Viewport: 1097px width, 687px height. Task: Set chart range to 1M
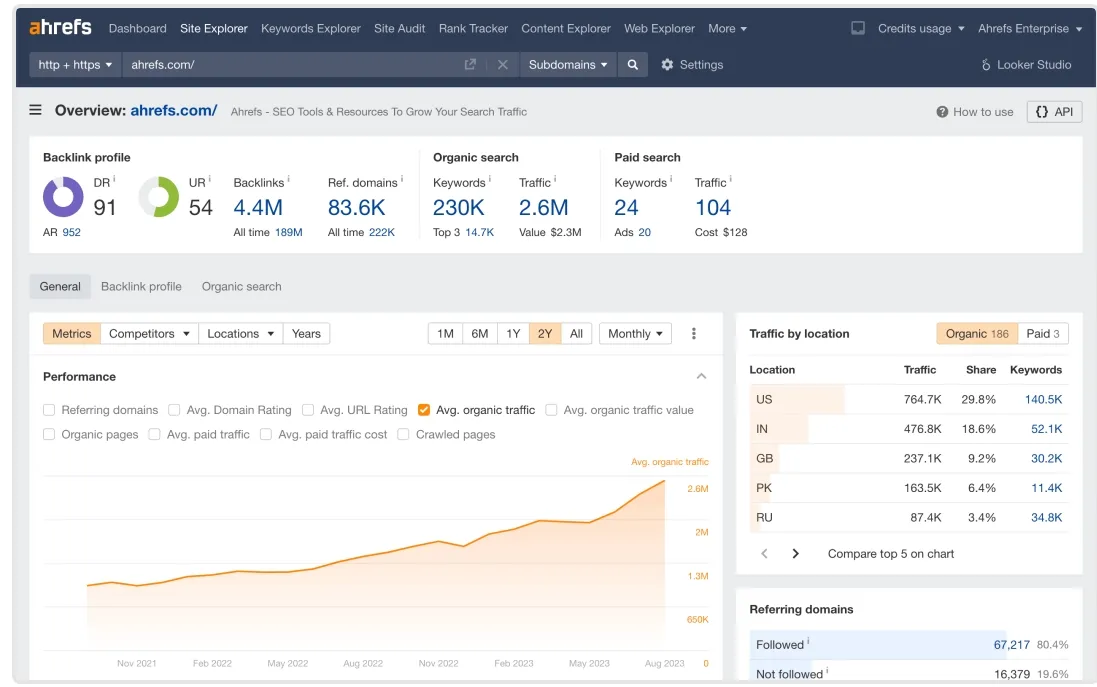pyautogui.click(x=445, y=334)
